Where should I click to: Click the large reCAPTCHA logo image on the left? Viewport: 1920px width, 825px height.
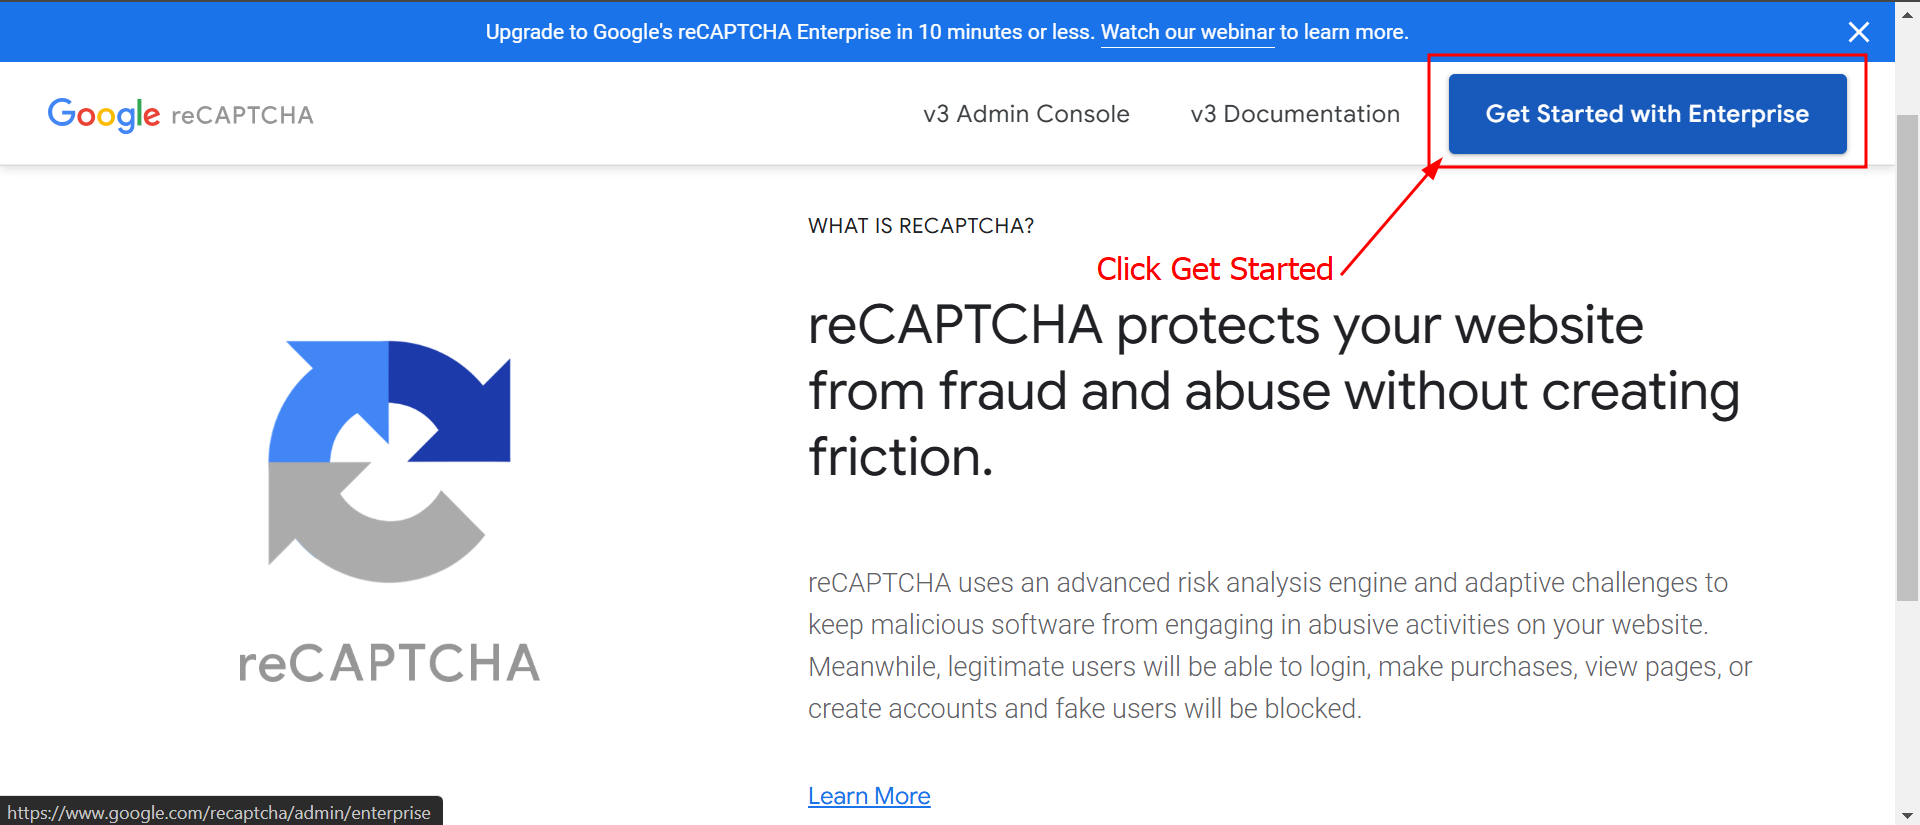pos(388,455)
